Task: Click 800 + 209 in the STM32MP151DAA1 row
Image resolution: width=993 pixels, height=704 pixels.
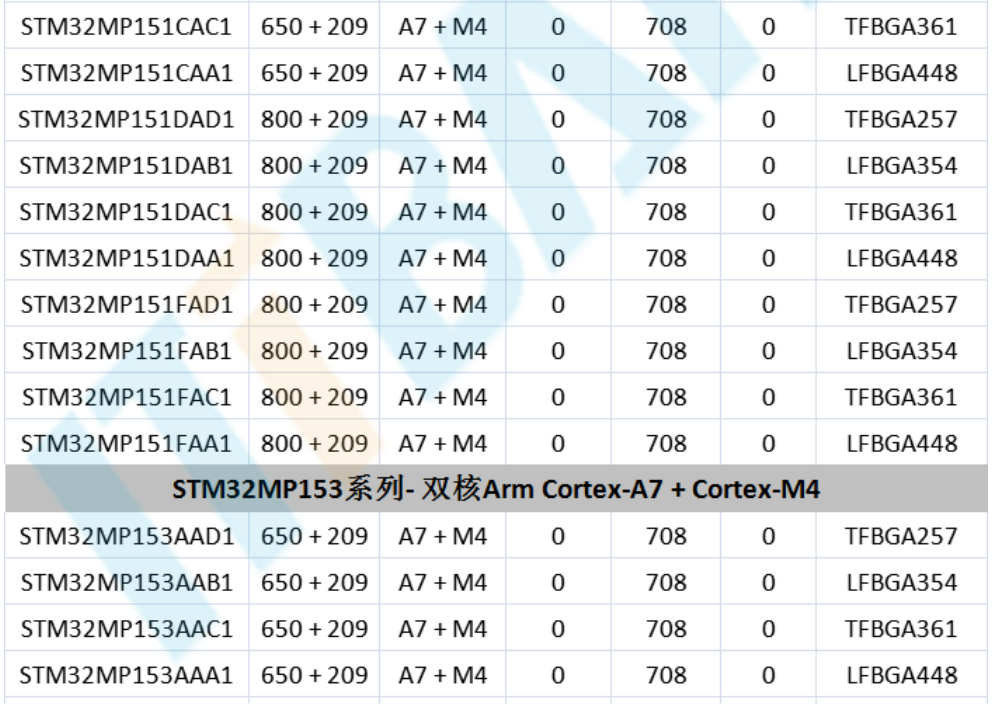Action: [314, 258]
